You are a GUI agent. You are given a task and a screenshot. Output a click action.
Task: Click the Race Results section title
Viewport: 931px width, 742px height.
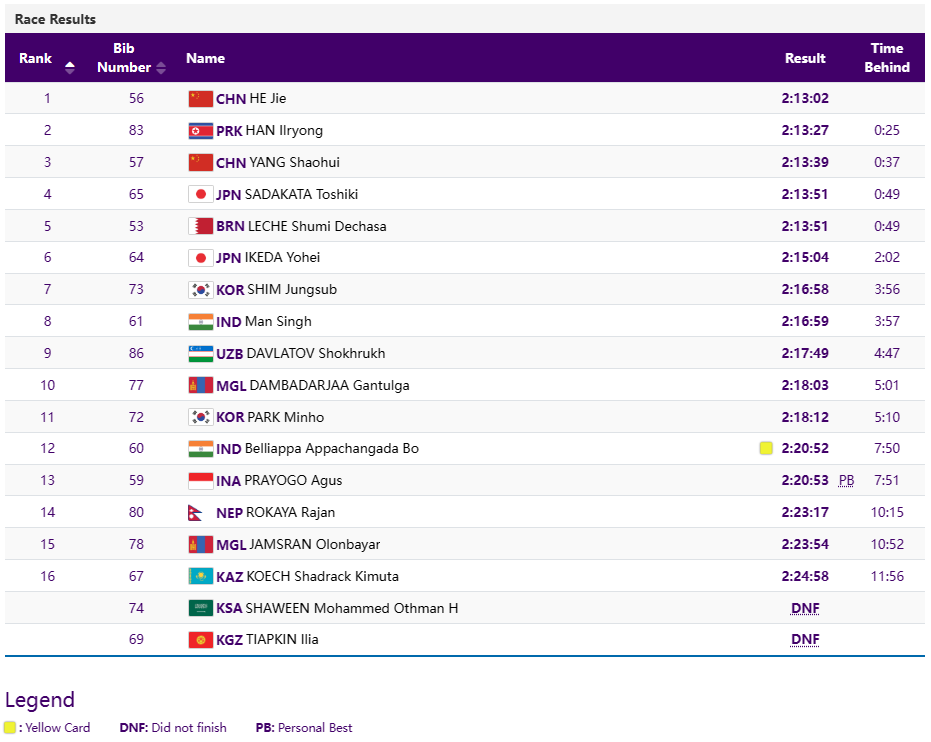[55, 19]
